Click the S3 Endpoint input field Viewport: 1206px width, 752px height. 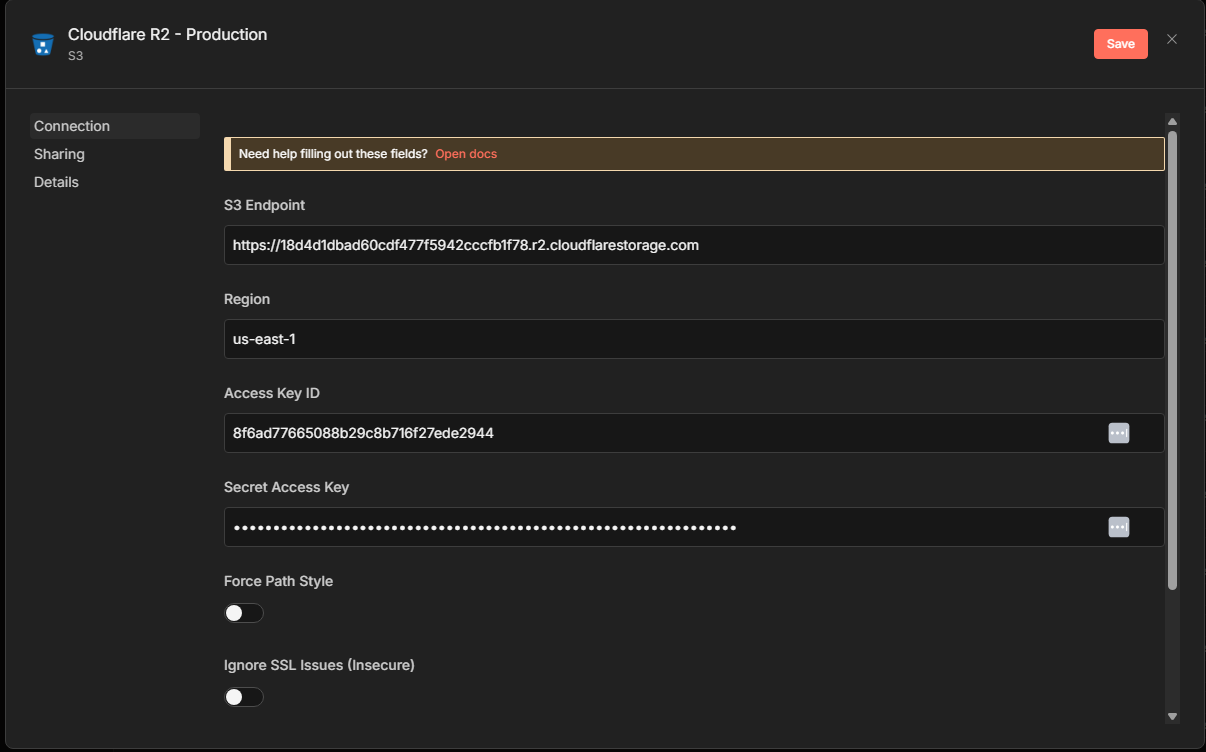tap(694, 245)
